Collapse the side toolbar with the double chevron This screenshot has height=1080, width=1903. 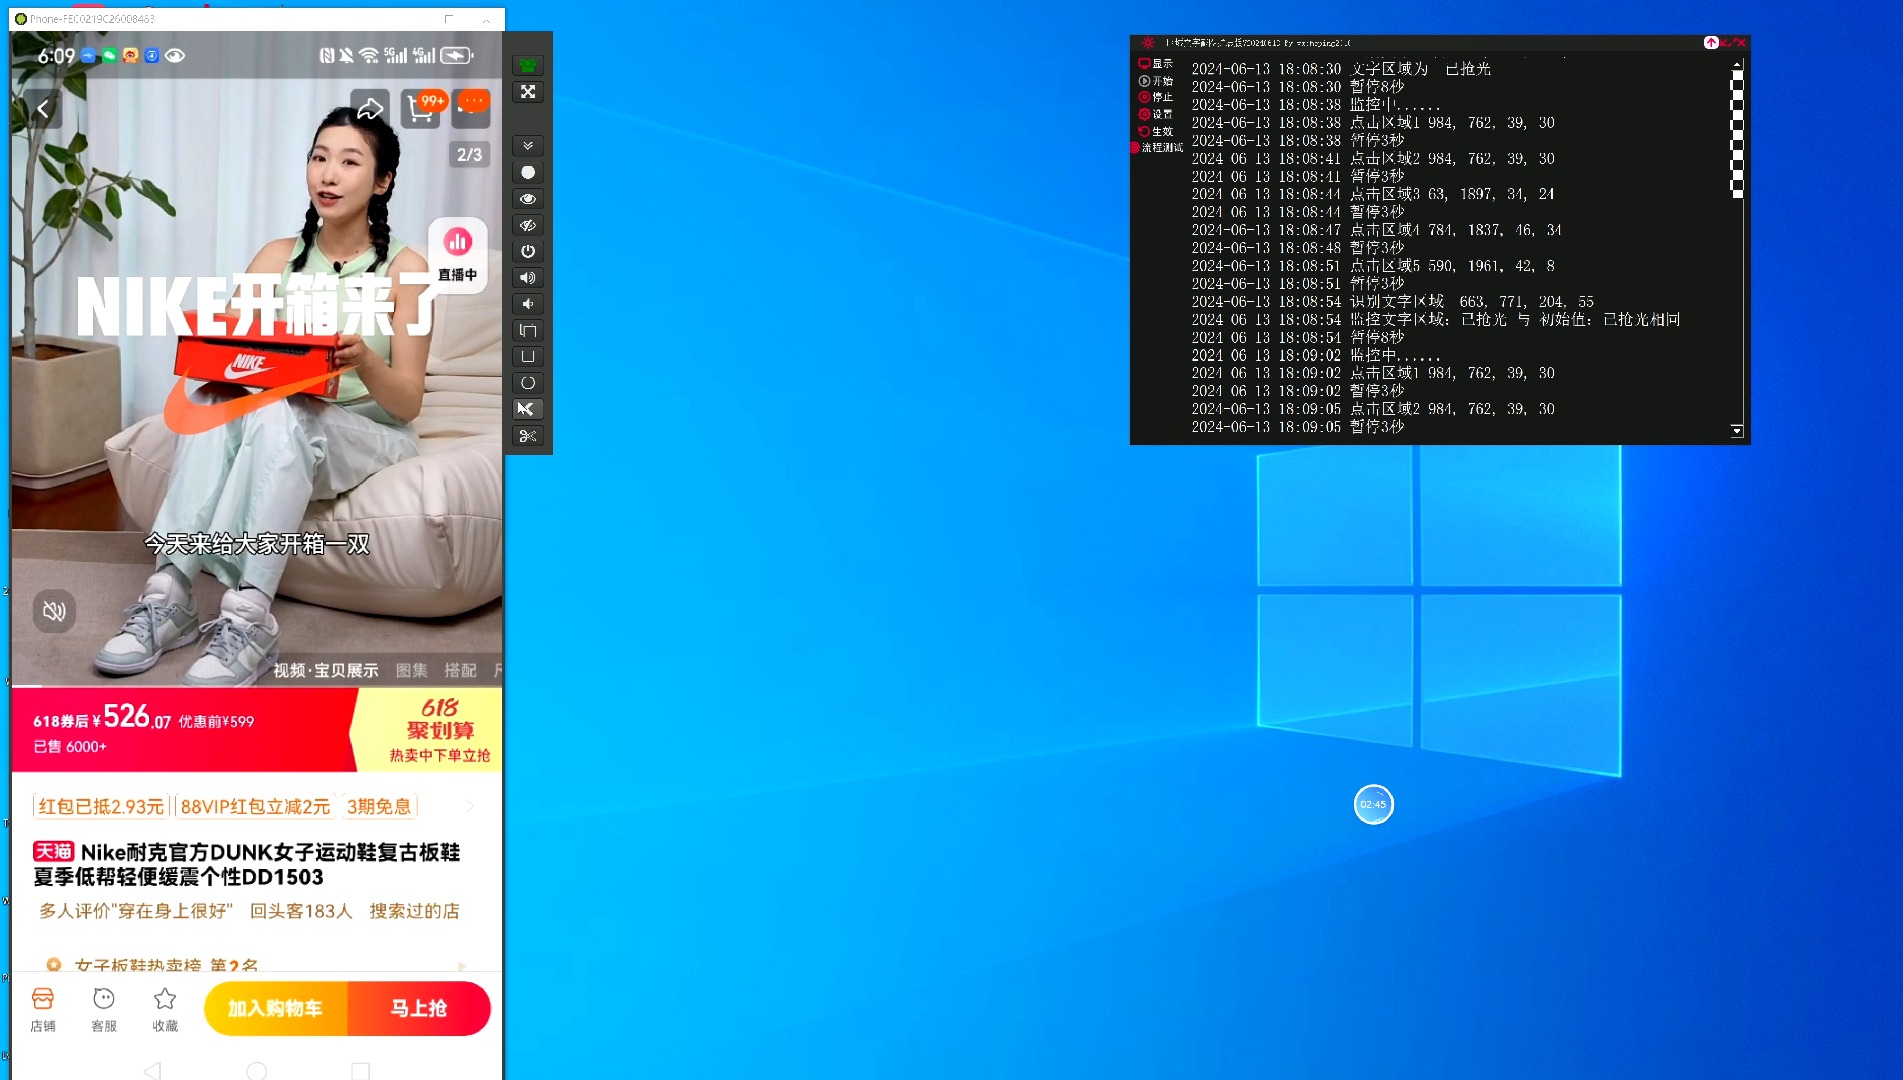tap(527, 146)
